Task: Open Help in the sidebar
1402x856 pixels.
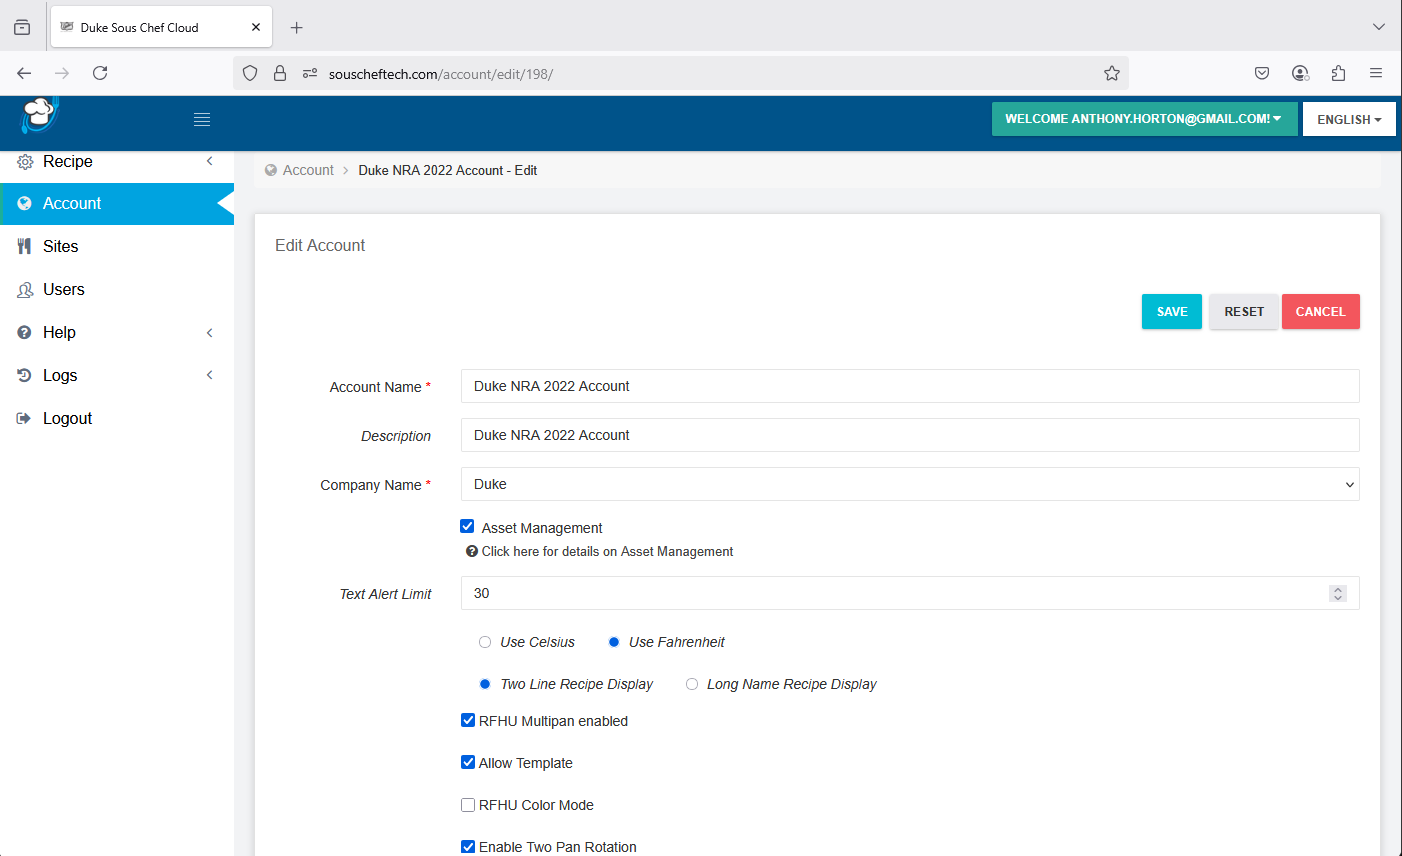Action: [x=117, y=332]
